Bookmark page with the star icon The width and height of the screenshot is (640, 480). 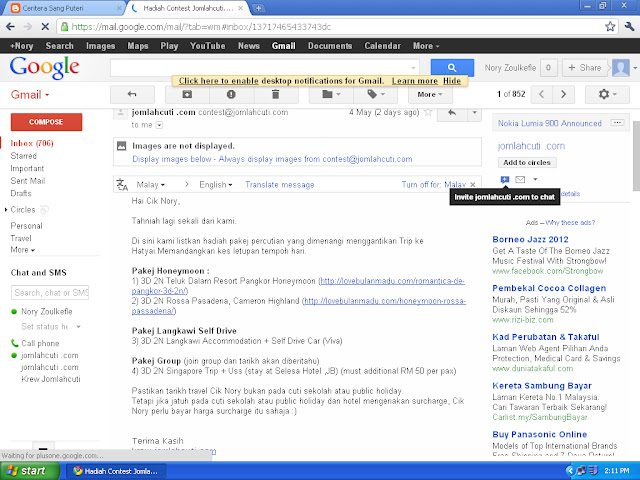pyautogui.click(x=610, y=27)
